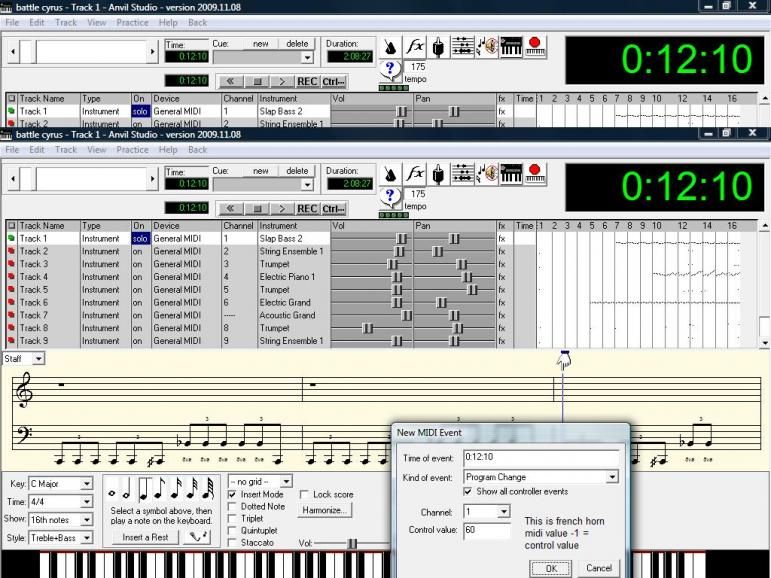Click the red LED icon beside Track 5

click(11, 289)
